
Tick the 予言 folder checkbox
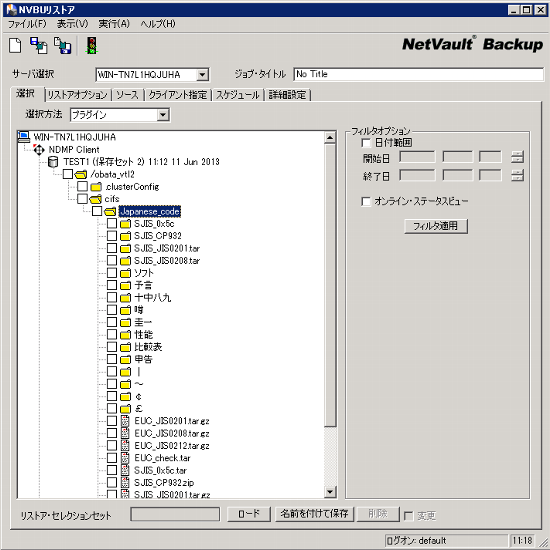tap(112, 285)
